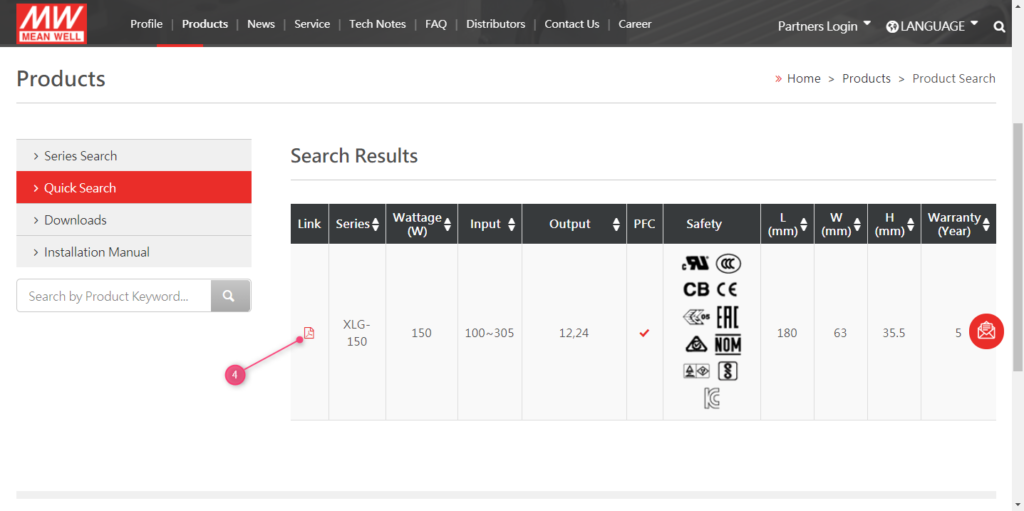Click the Mean Well logo
This screenshot has height=511, width=1024.
tap(52, 24)
